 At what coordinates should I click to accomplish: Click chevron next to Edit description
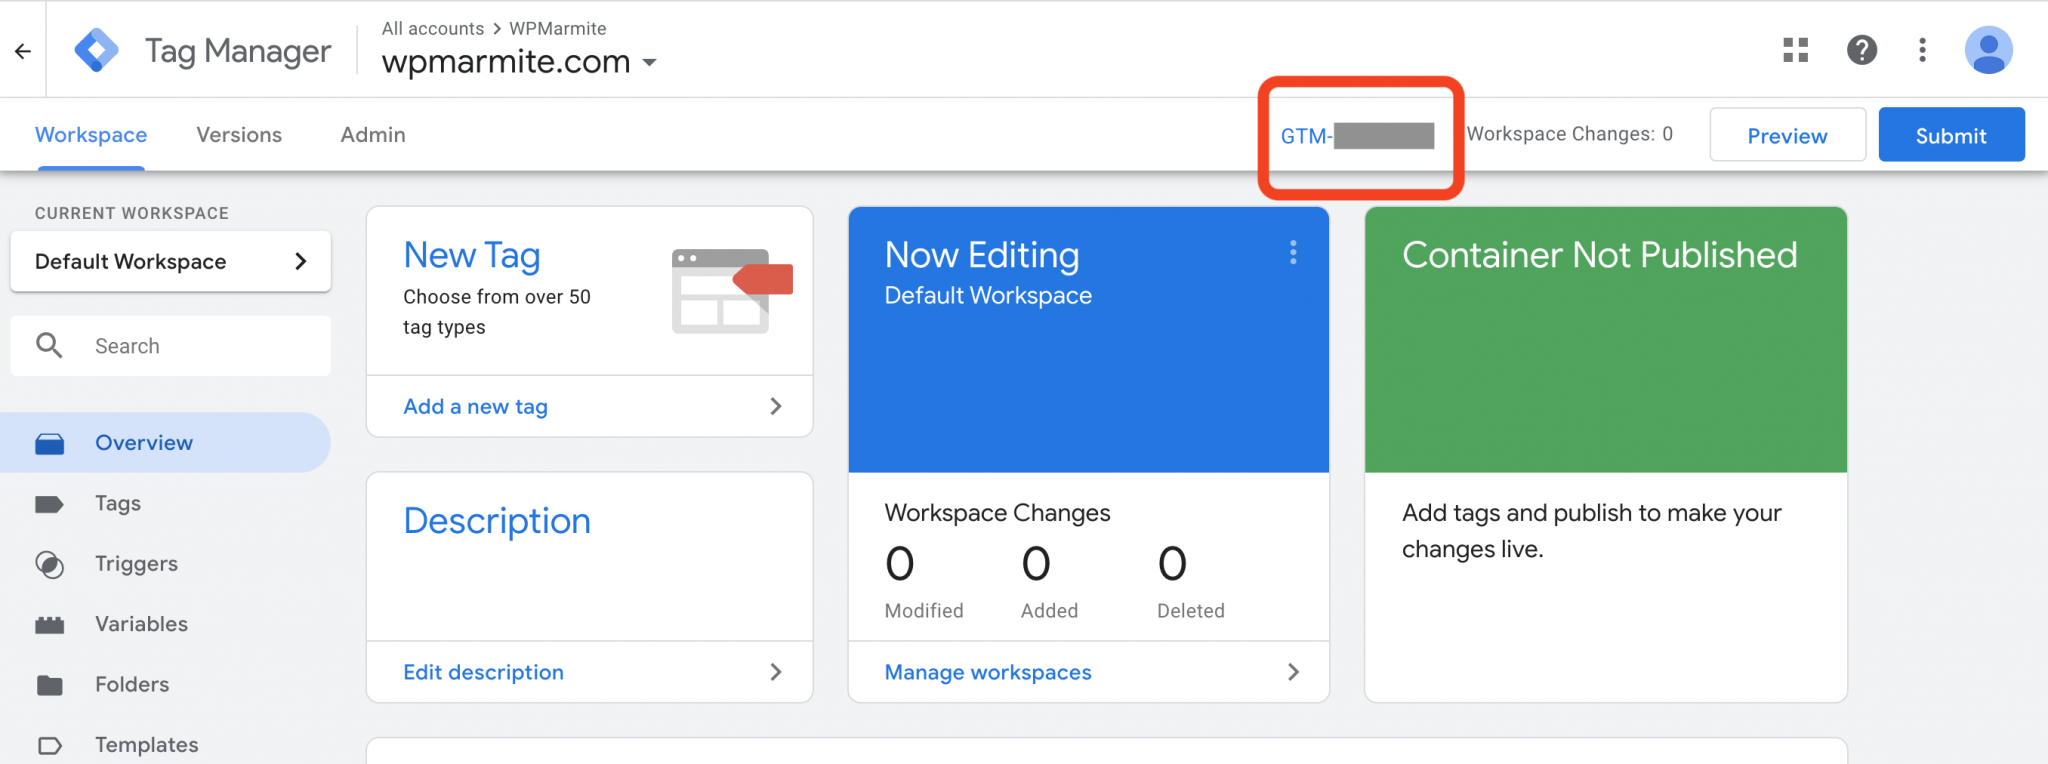click(776, 672)
